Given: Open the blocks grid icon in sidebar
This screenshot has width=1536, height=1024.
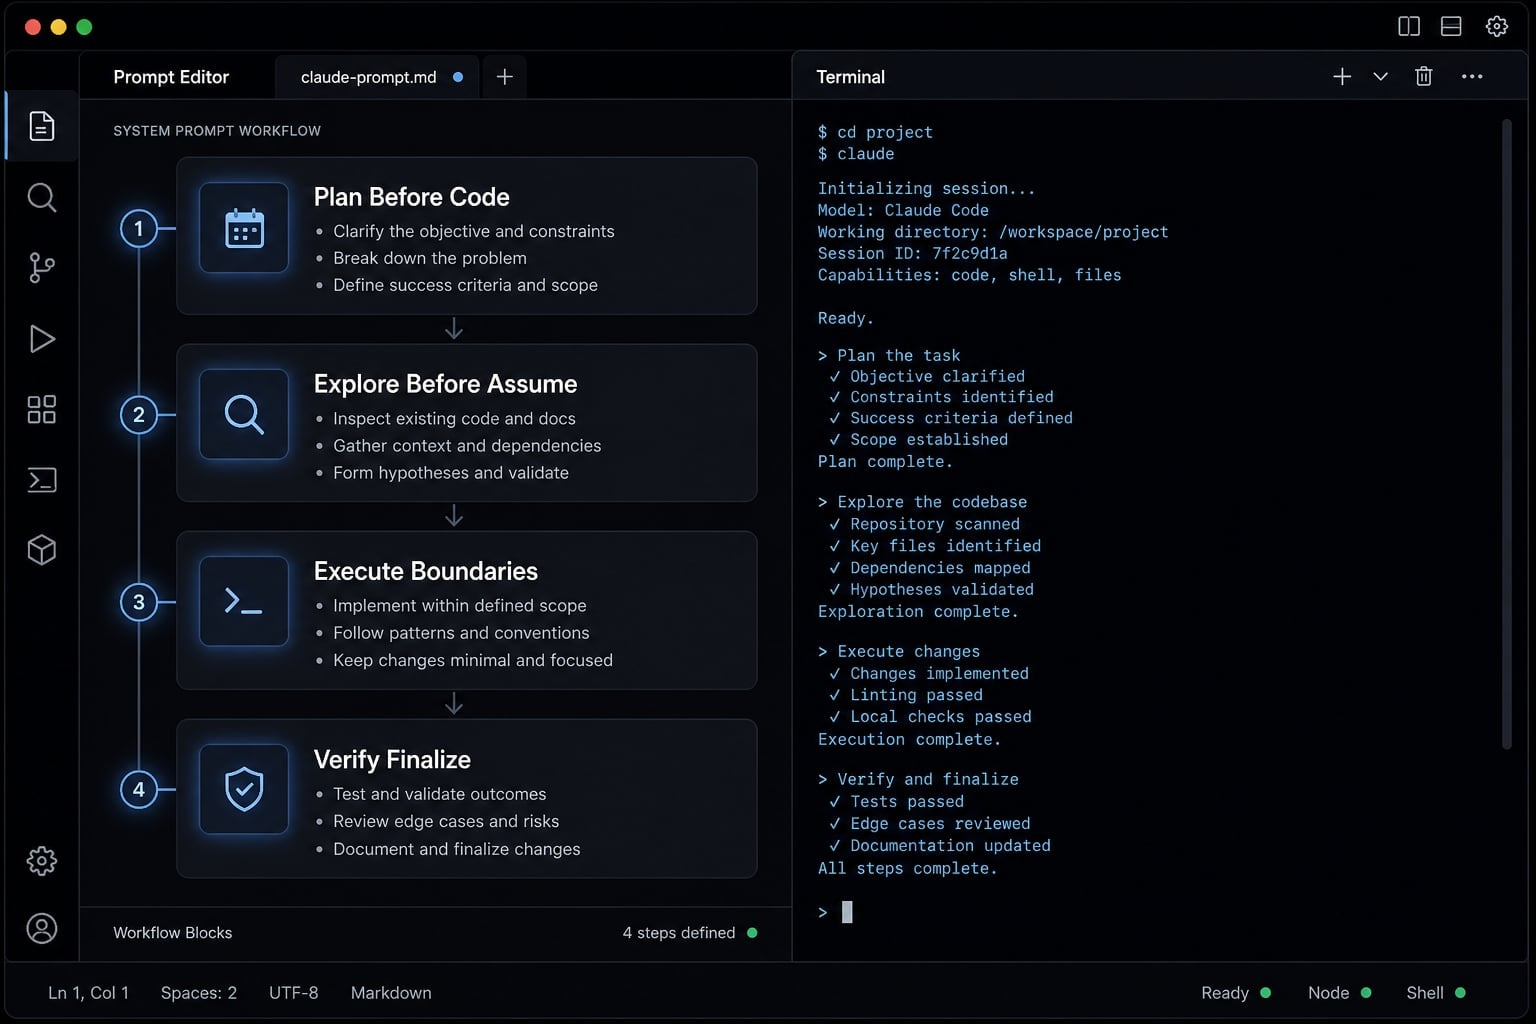Looking at the screenshot, I should tap(42, 409).
